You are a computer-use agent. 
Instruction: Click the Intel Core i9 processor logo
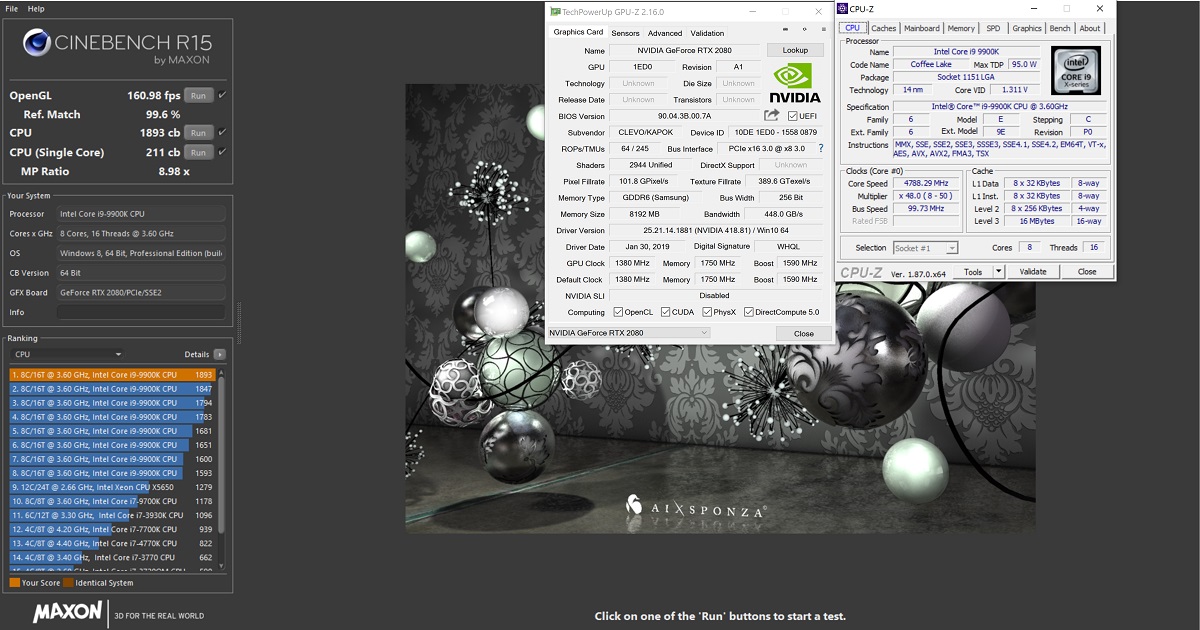[x=1076, y=70]
